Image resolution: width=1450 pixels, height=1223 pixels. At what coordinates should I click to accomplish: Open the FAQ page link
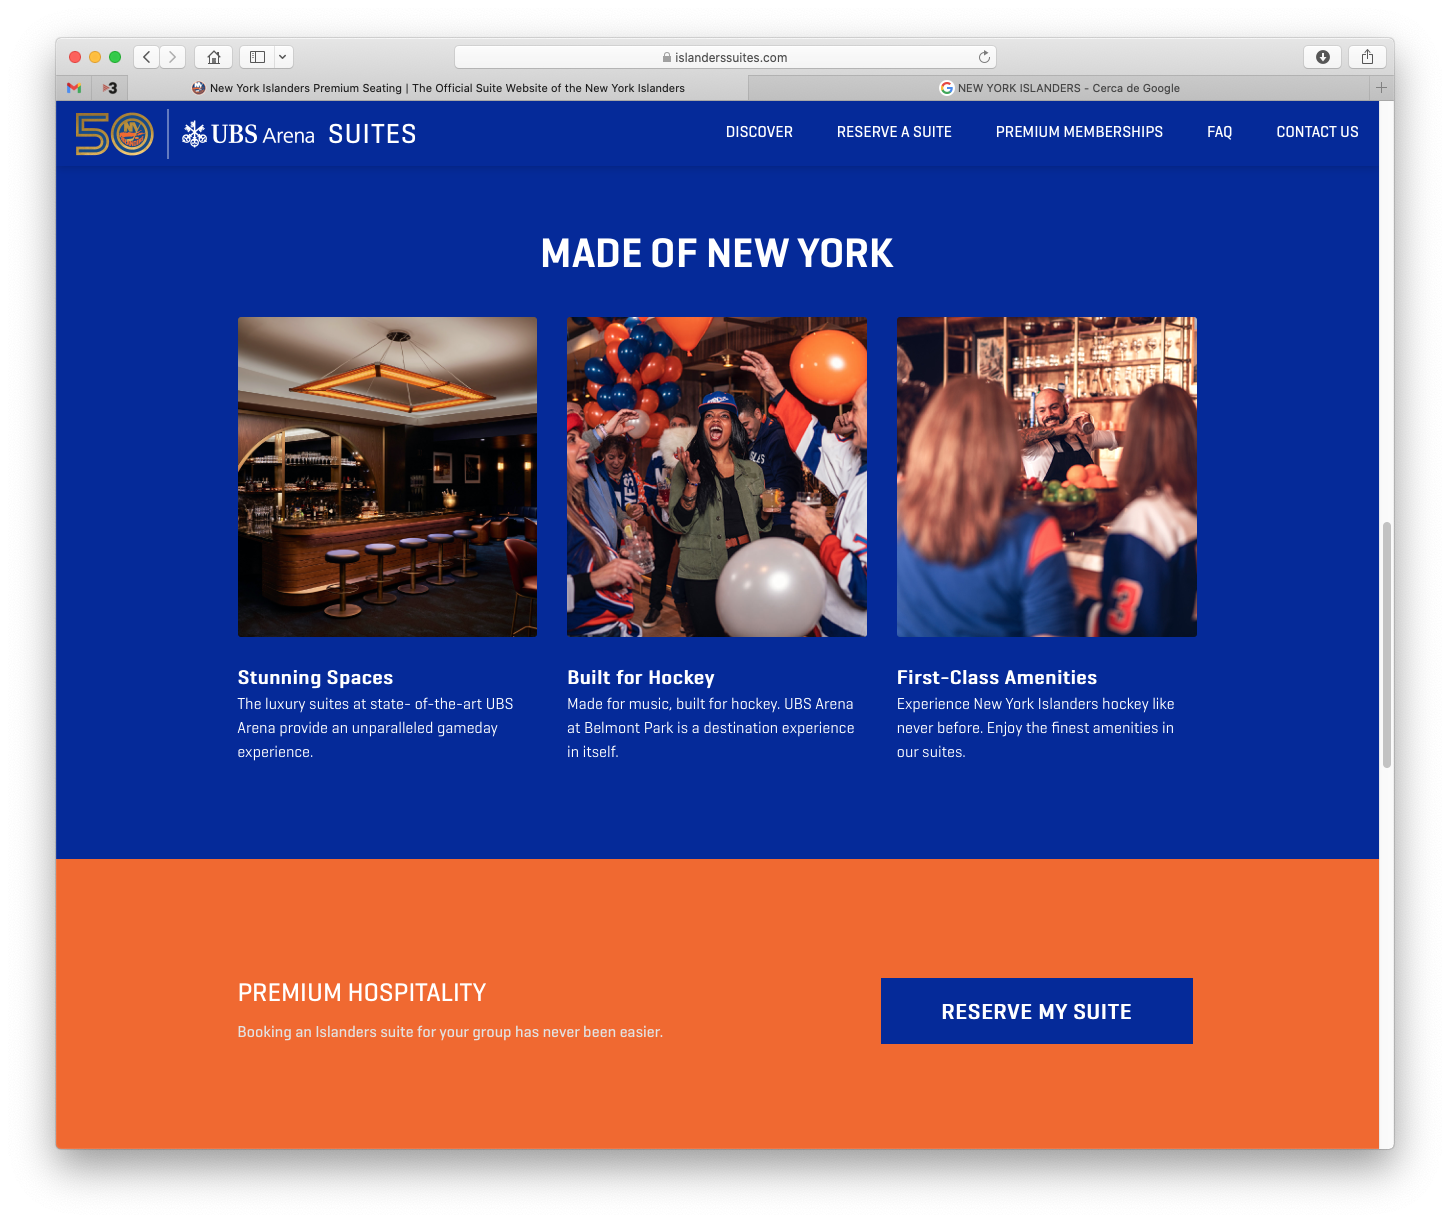[x=1219, y=132]
